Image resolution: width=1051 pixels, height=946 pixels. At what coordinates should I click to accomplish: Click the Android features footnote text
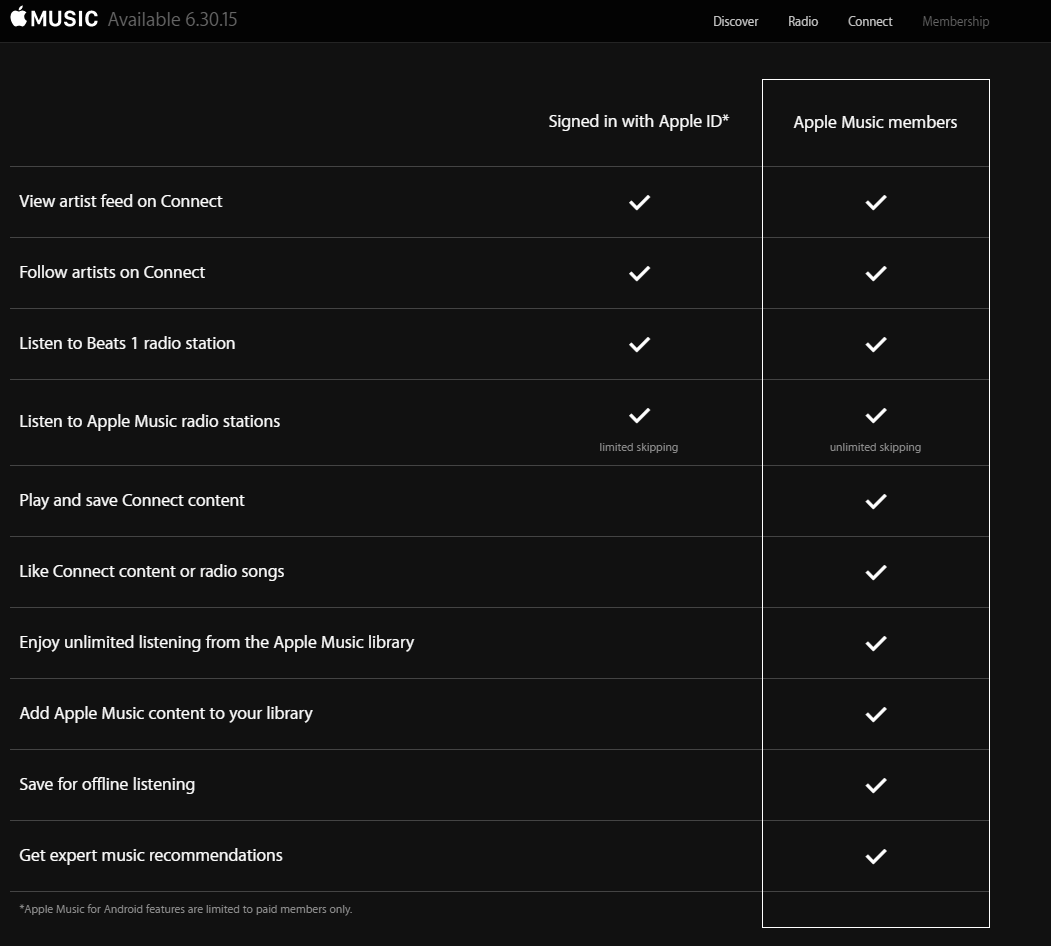tap(186, 909)
